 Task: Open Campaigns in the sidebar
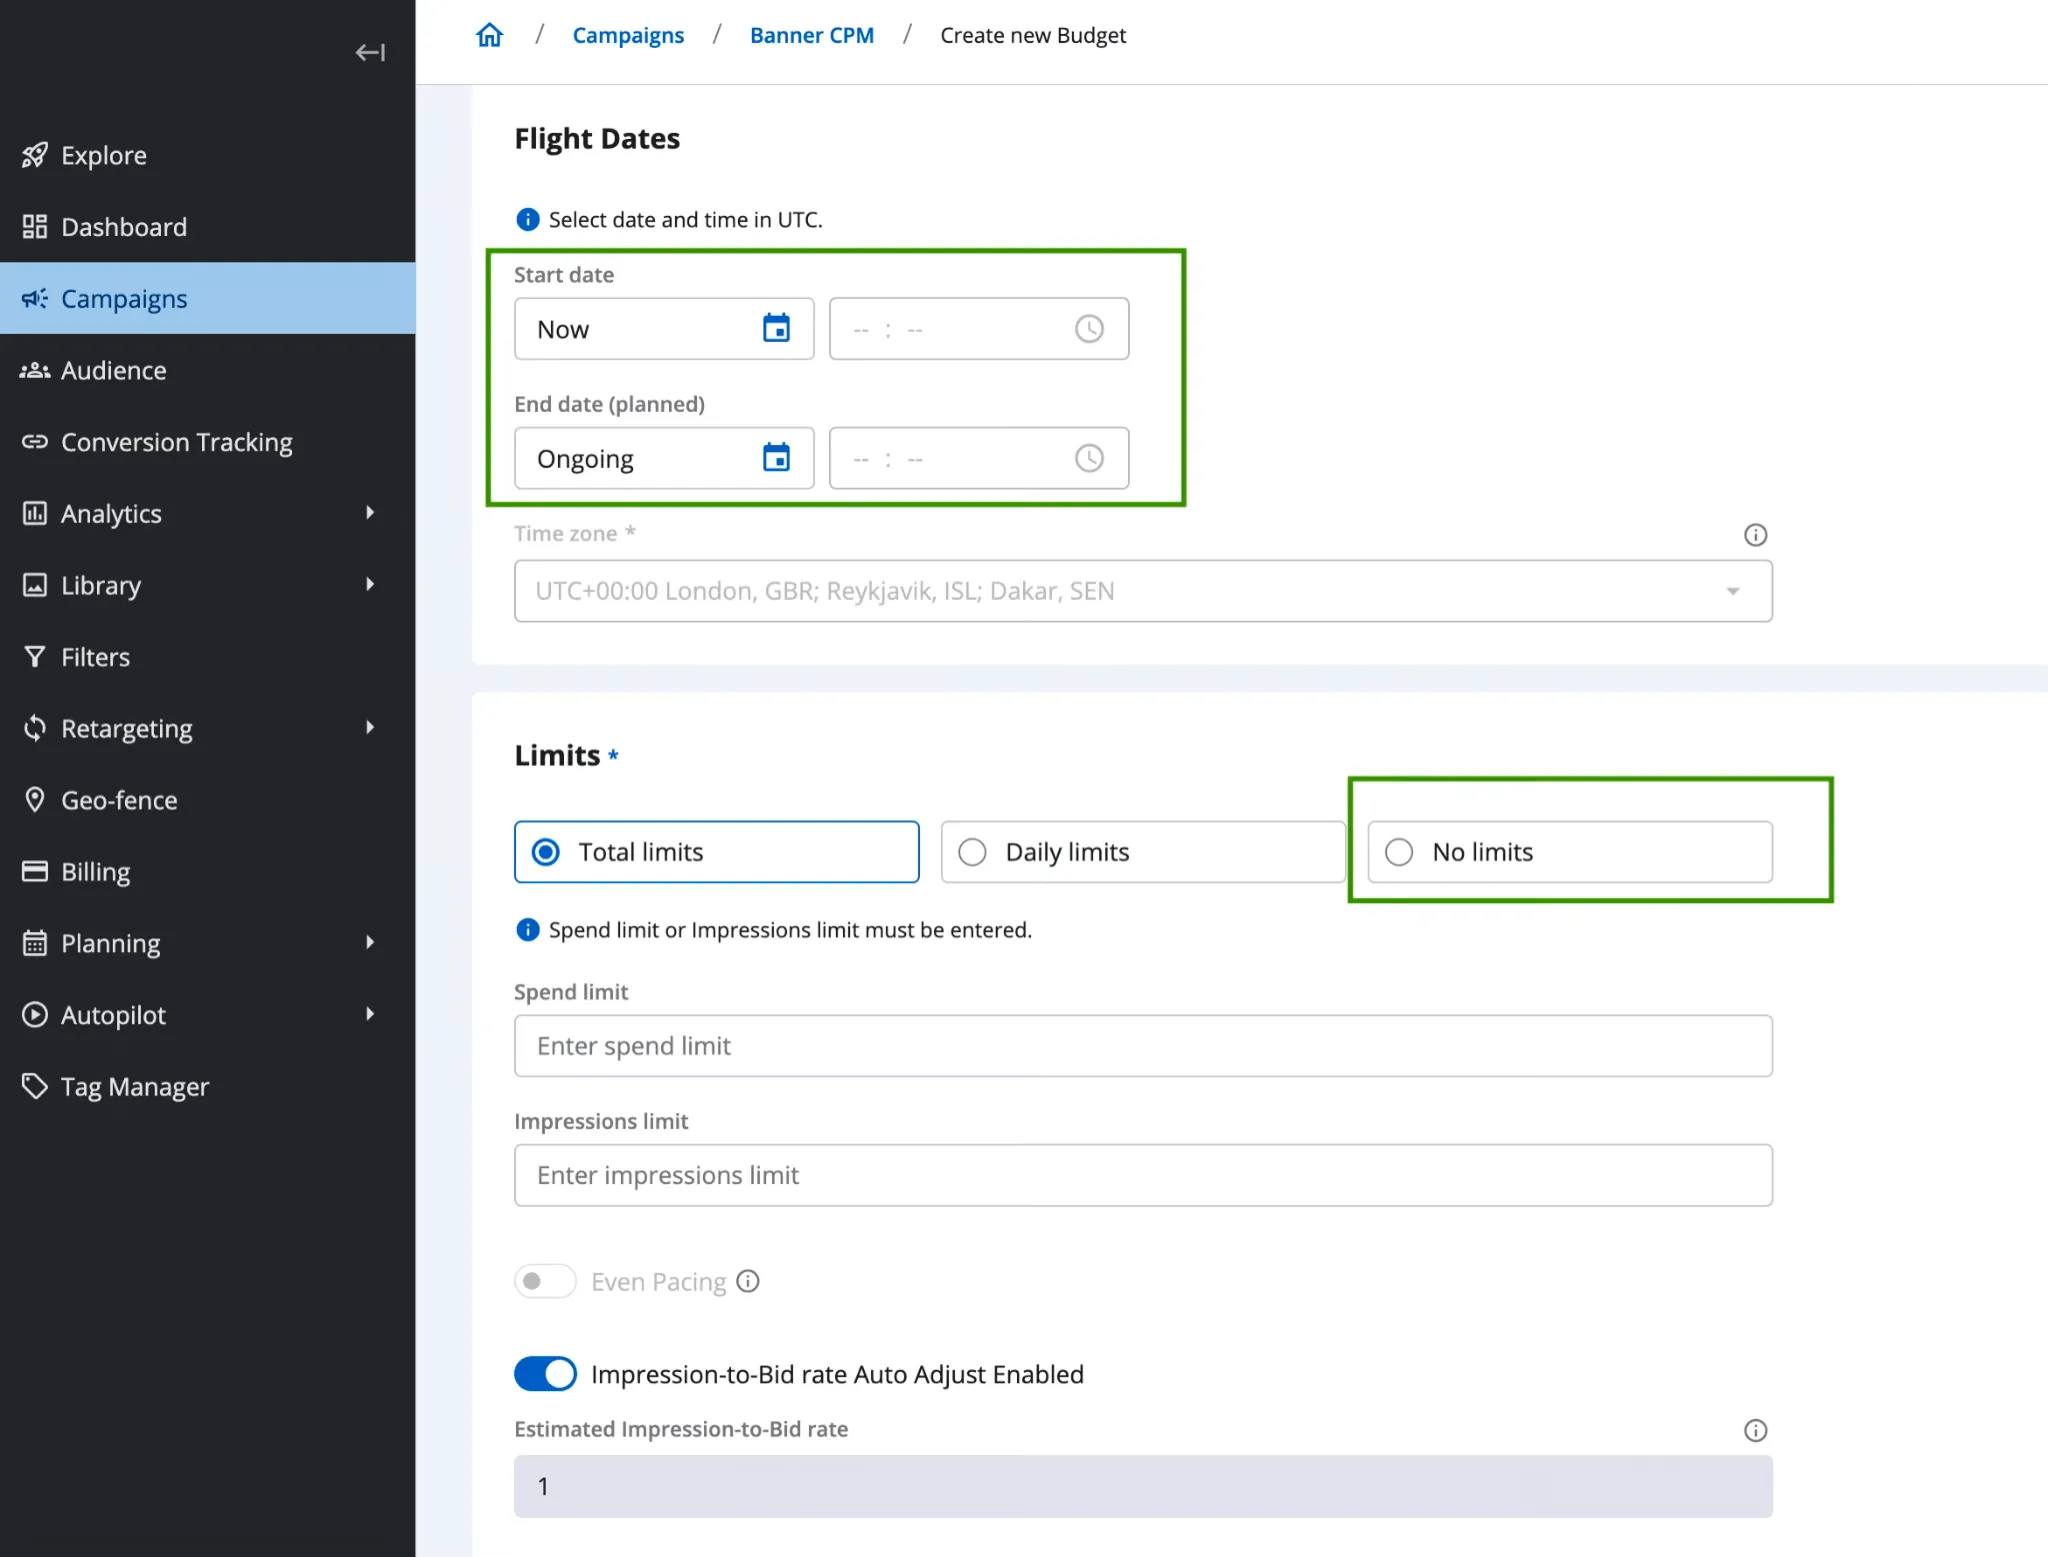tap(208, 298)
